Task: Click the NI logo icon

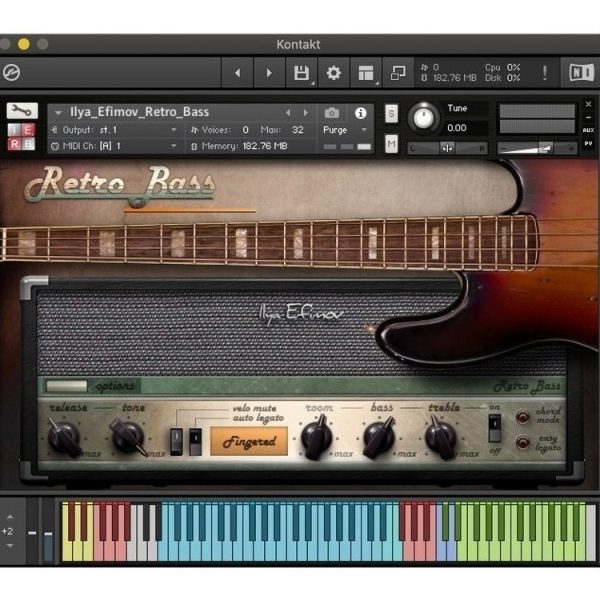Action: click(x=581, y=72)
